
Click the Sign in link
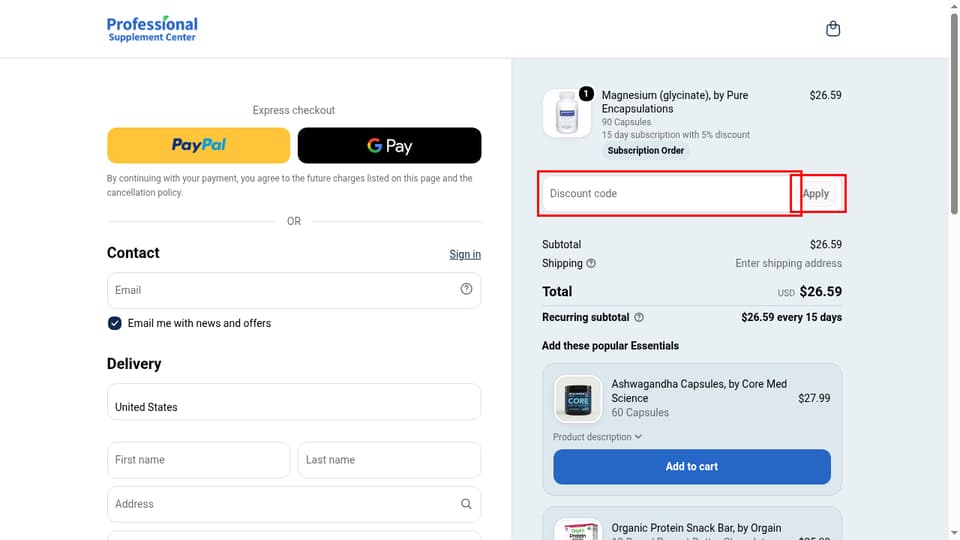point(465,254)
